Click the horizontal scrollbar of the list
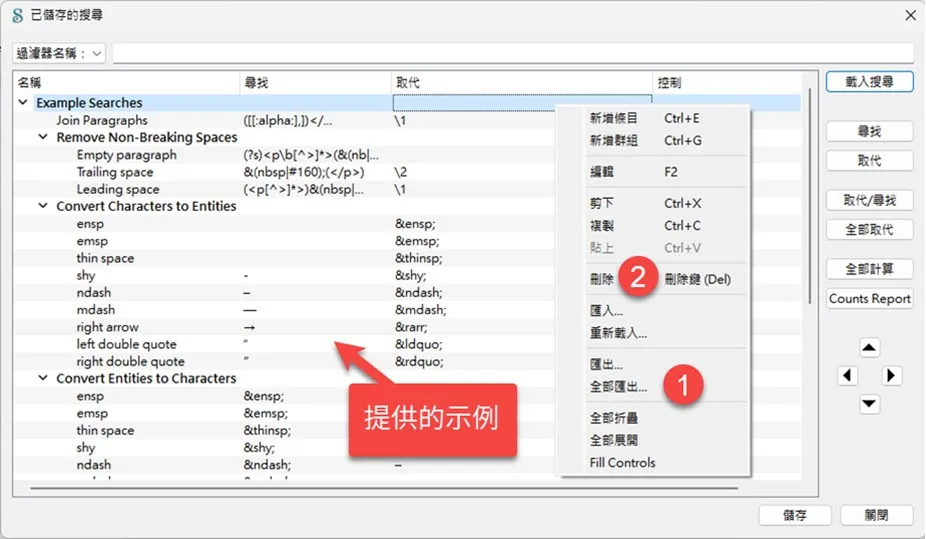The height and width of the screenshot is (539, 926). pyautogui.click(x=384, y=488)
